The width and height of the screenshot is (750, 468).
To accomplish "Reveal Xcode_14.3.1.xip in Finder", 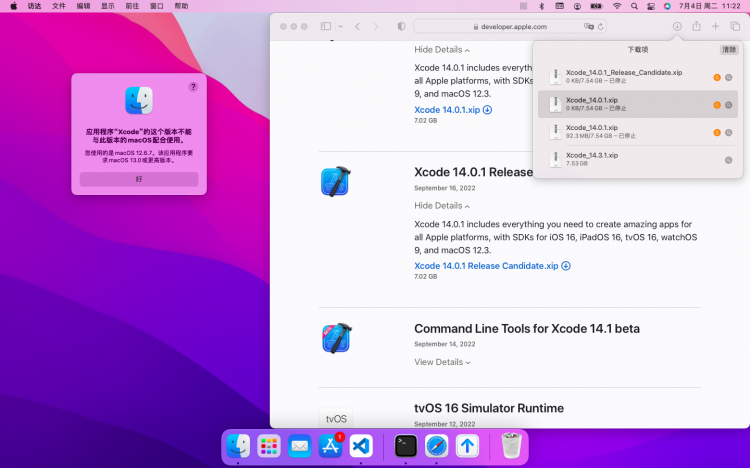I will tap(728, 160).
